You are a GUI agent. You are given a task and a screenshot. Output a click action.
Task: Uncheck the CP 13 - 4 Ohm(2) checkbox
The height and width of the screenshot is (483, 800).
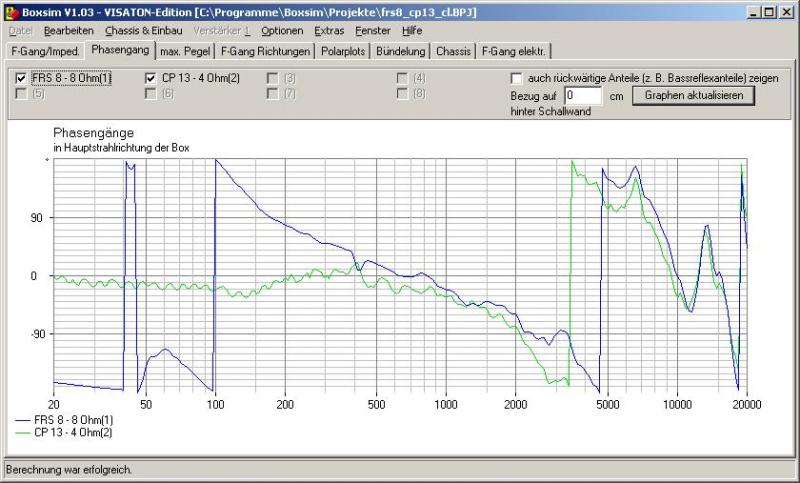151,78
